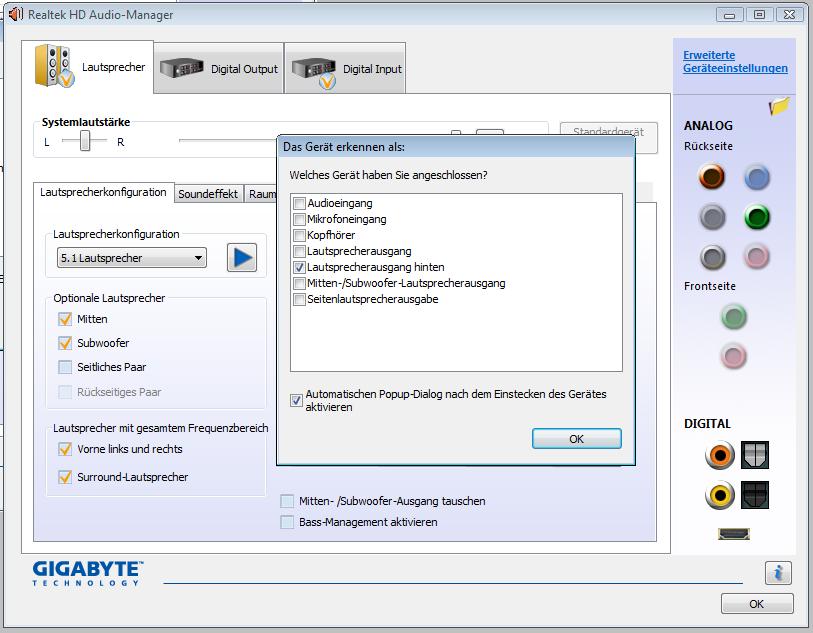Click the Realtek speaker icon in title bar

pyautogui.click(x=16, y=14)
